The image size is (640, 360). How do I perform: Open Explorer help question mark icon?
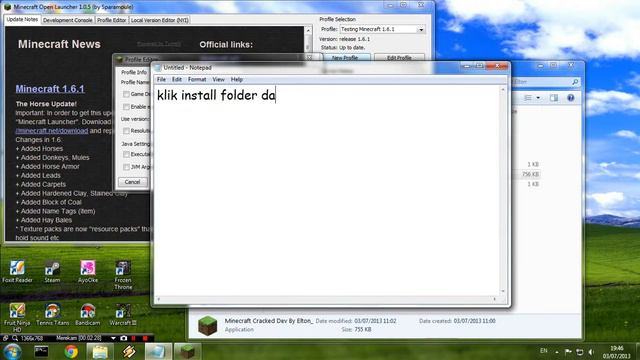571,98
